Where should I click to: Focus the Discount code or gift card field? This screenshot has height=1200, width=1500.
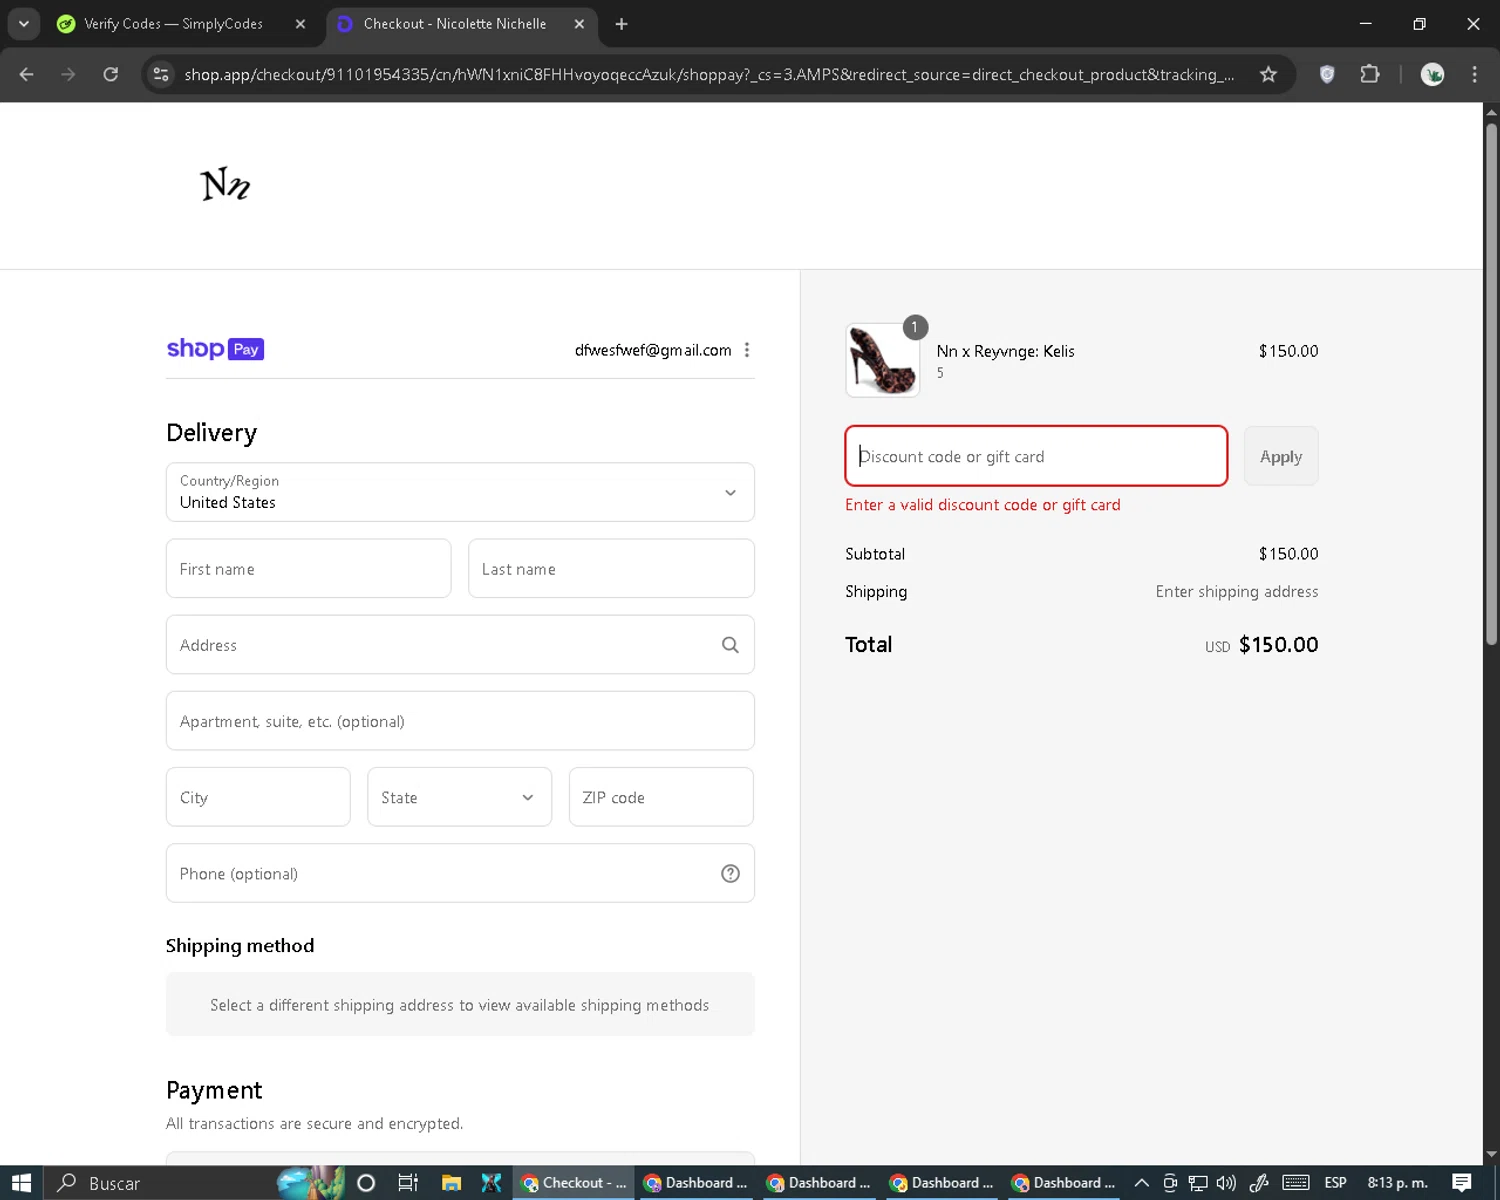tap(1036, 456)
